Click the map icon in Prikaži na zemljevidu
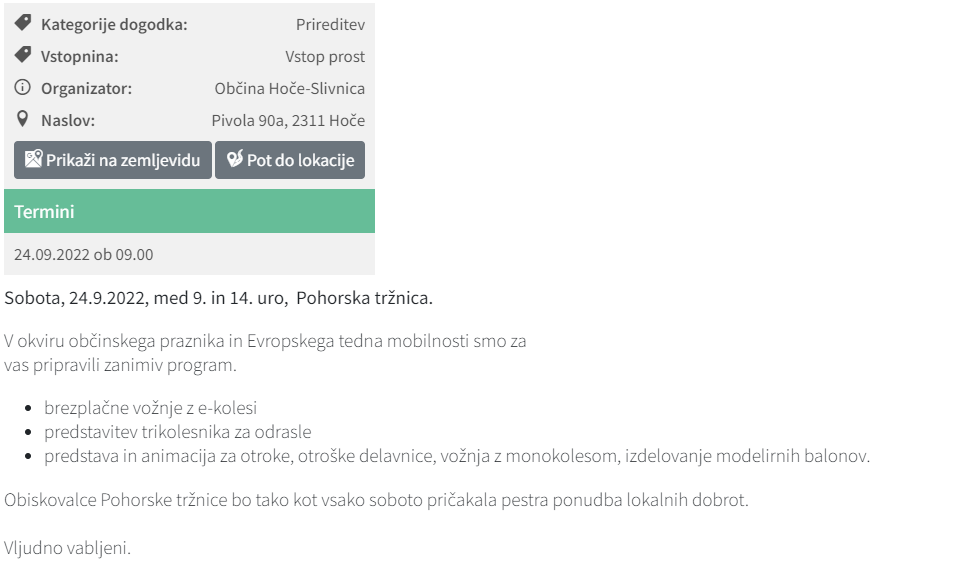Viewport: 958px width, 567px height. (34, 159)
